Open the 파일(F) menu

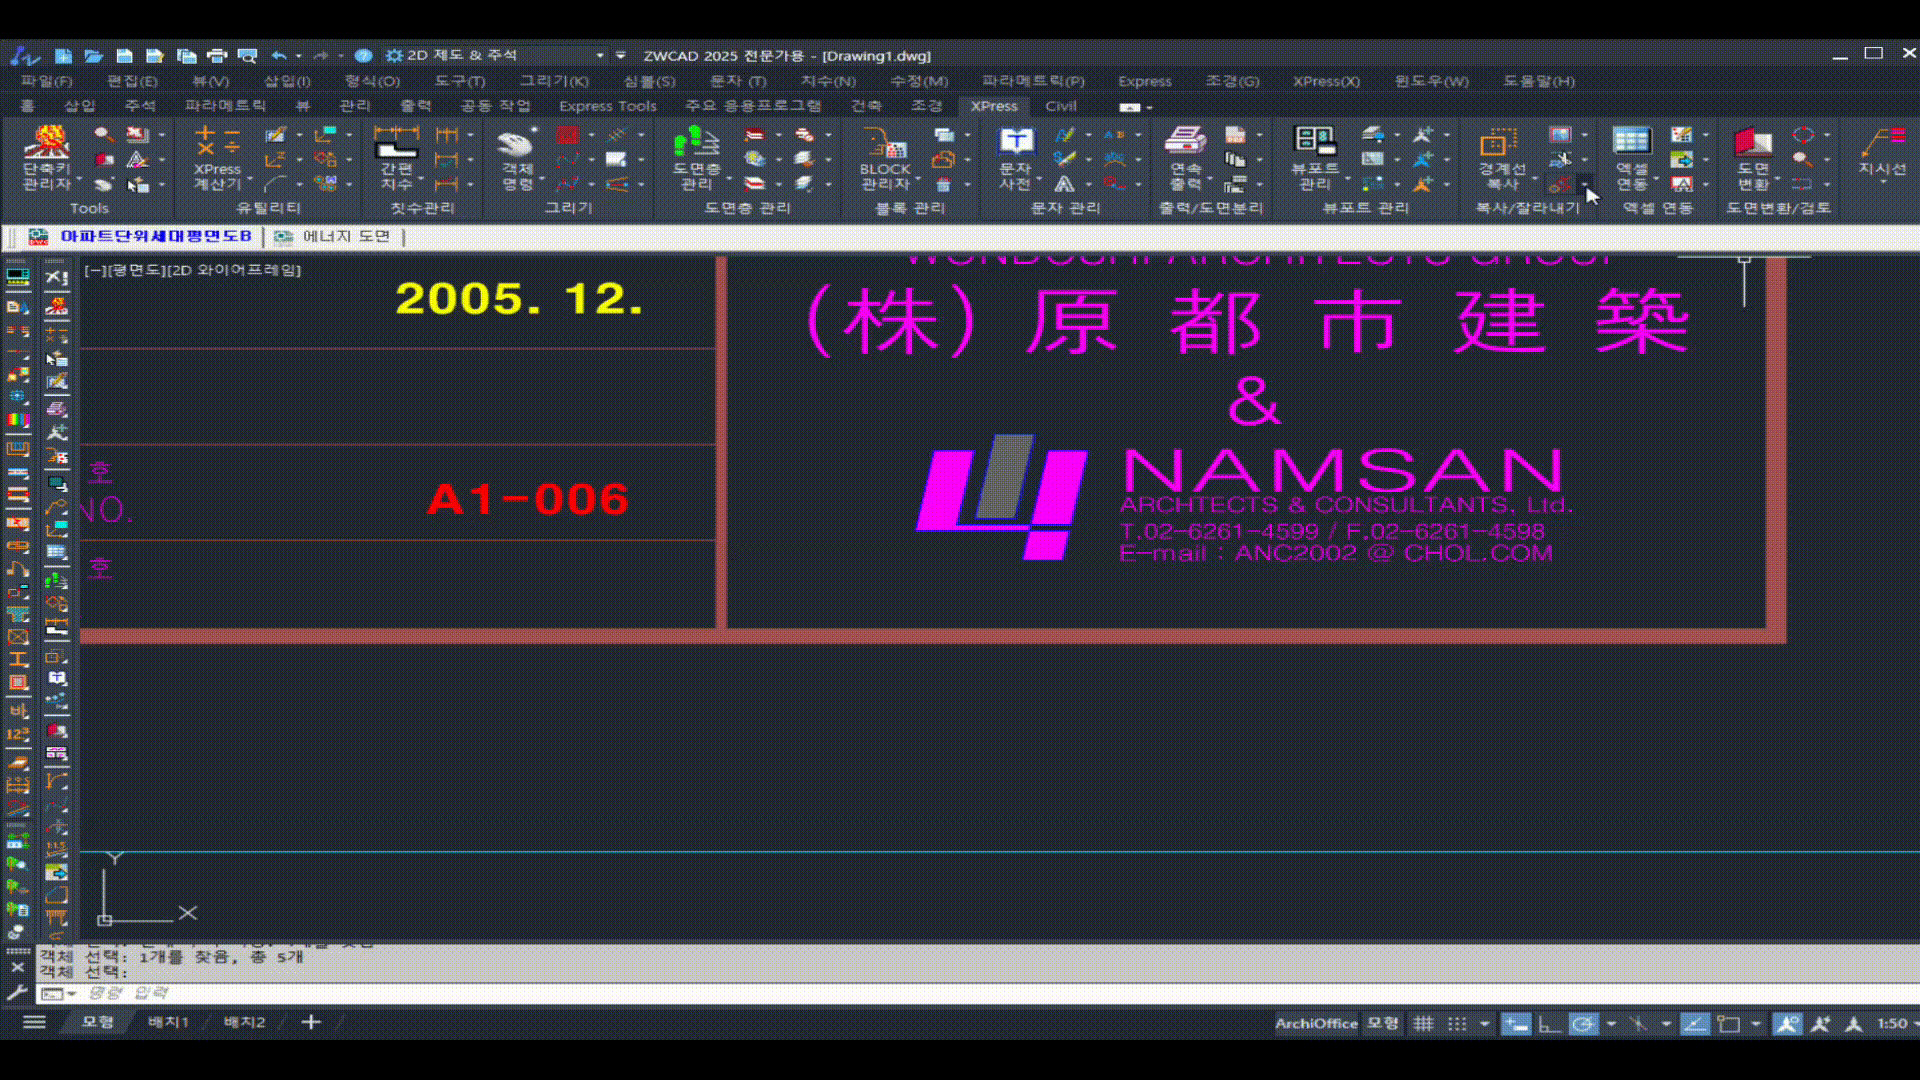46,81
